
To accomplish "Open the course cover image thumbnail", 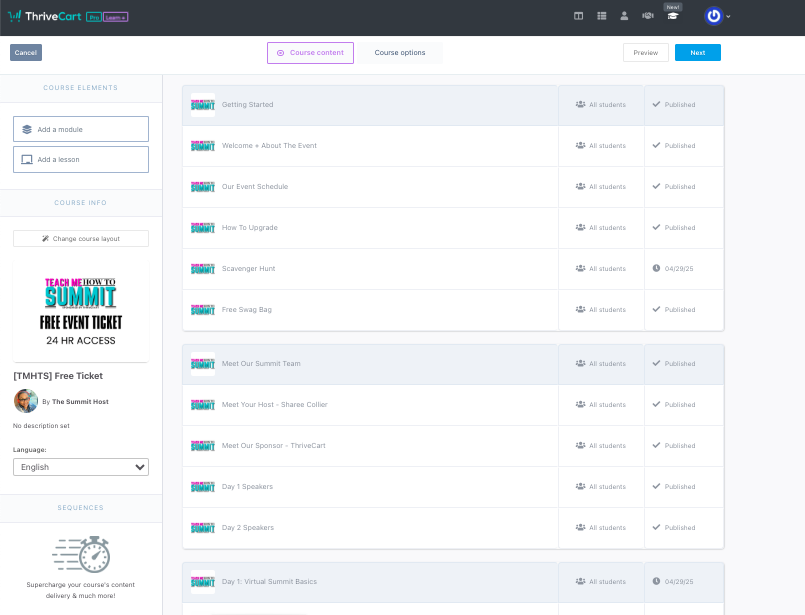I will 81,310.
